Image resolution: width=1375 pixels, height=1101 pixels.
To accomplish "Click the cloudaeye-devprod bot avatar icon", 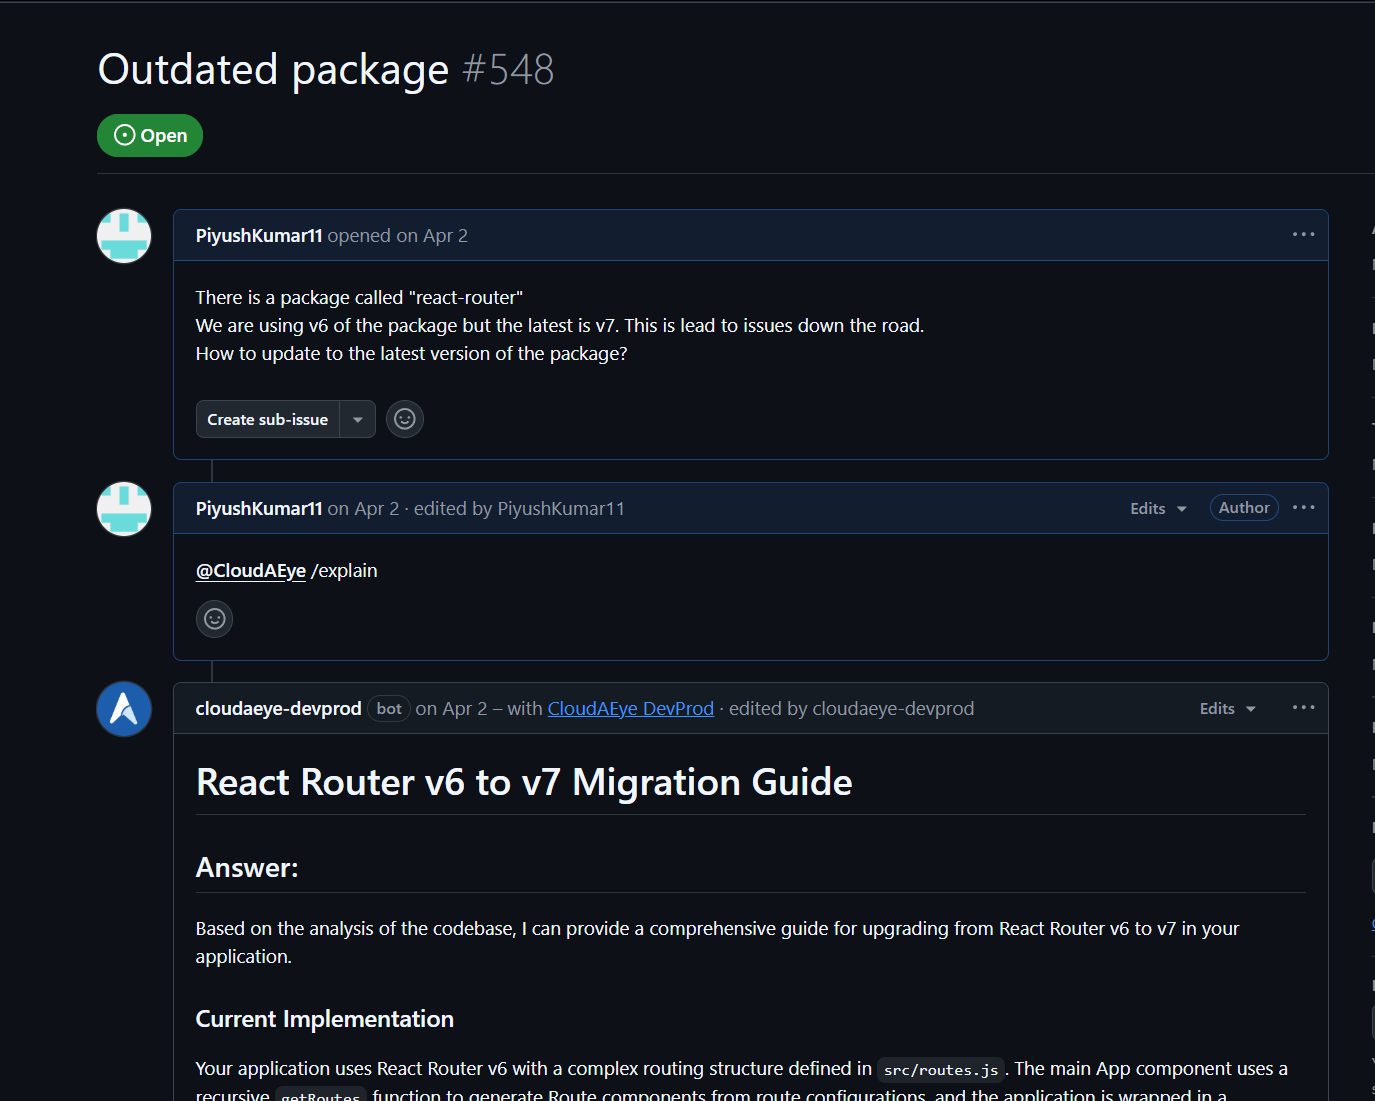I will point(124,709).
